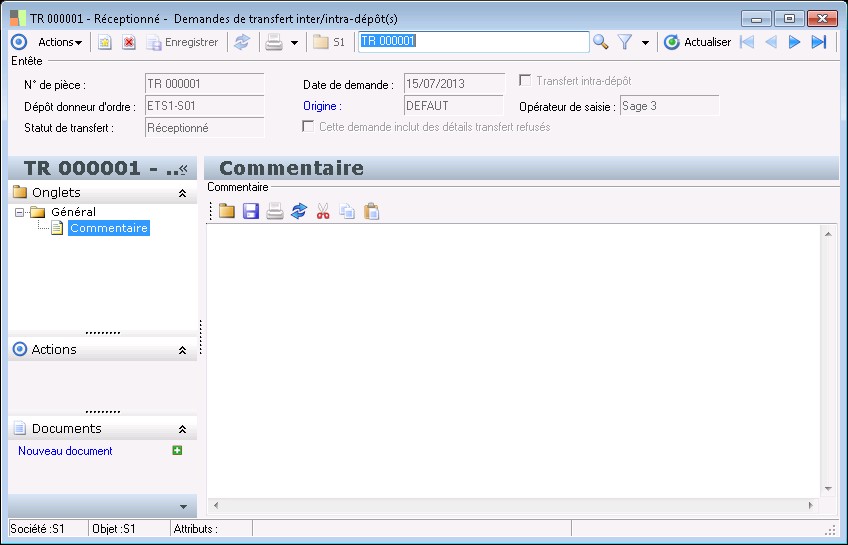Click the Opérateur de saisie field

(x=670, y=106)
